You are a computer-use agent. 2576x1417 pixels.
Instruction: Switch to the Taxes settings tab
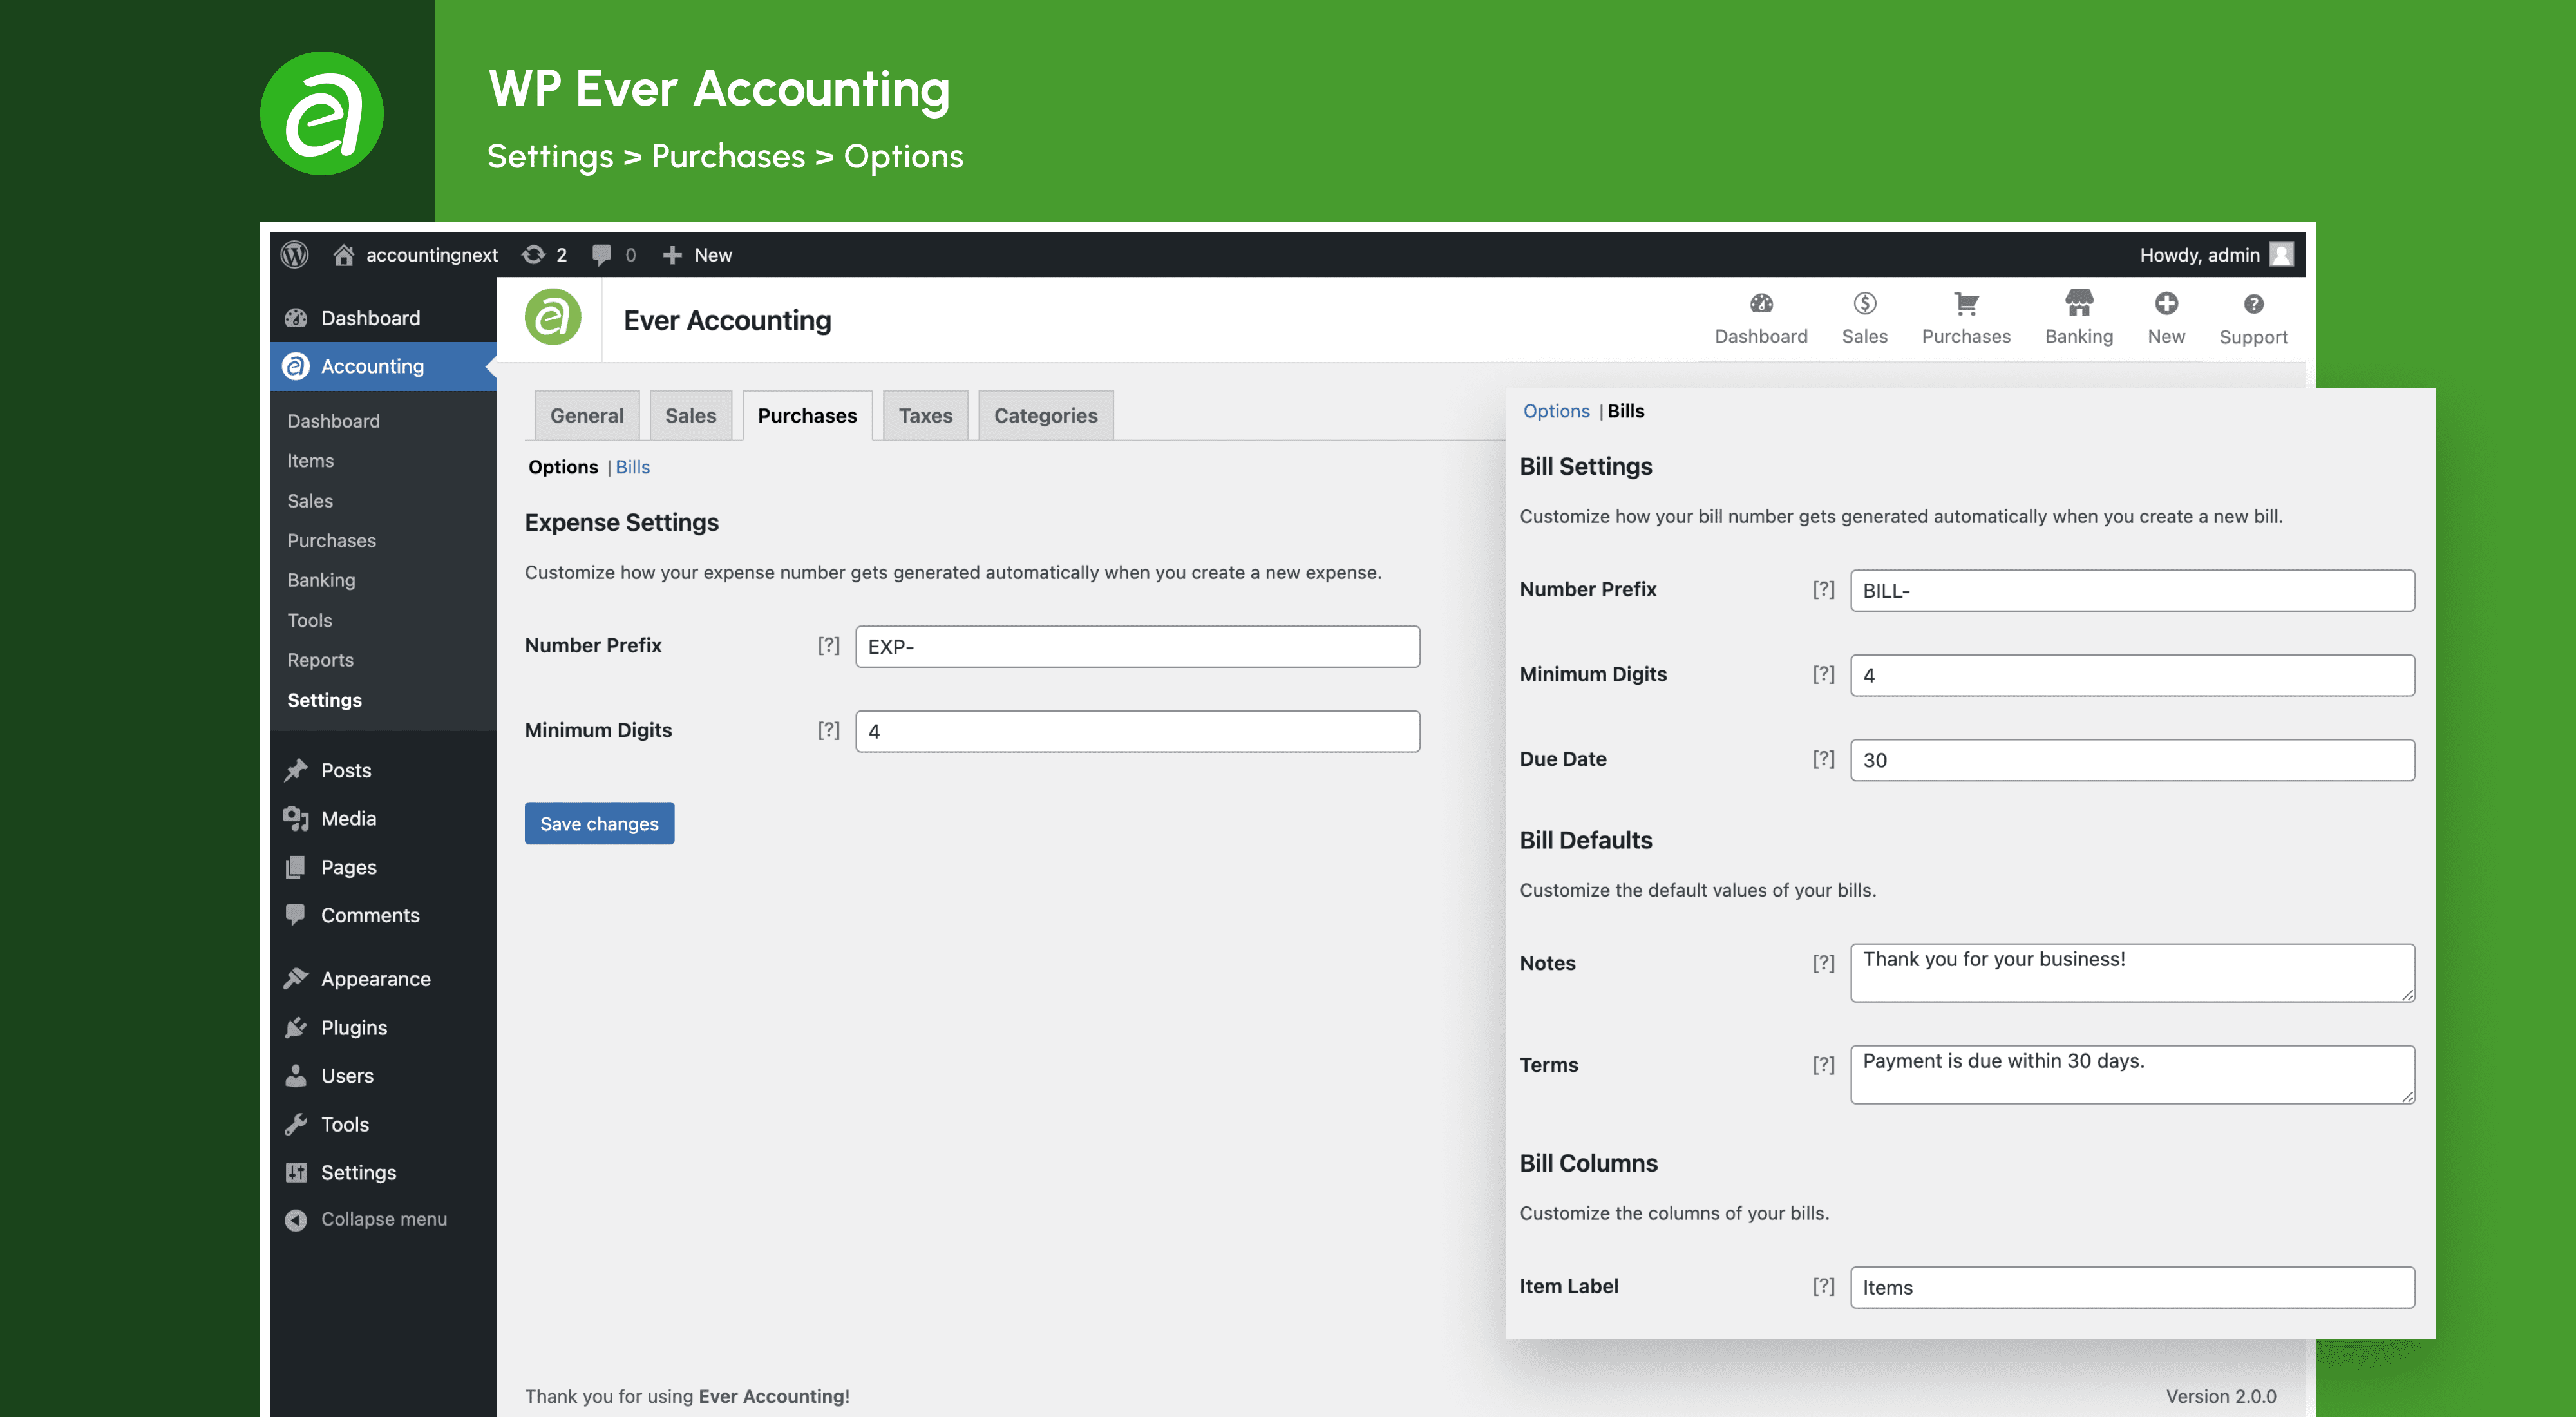925,415
